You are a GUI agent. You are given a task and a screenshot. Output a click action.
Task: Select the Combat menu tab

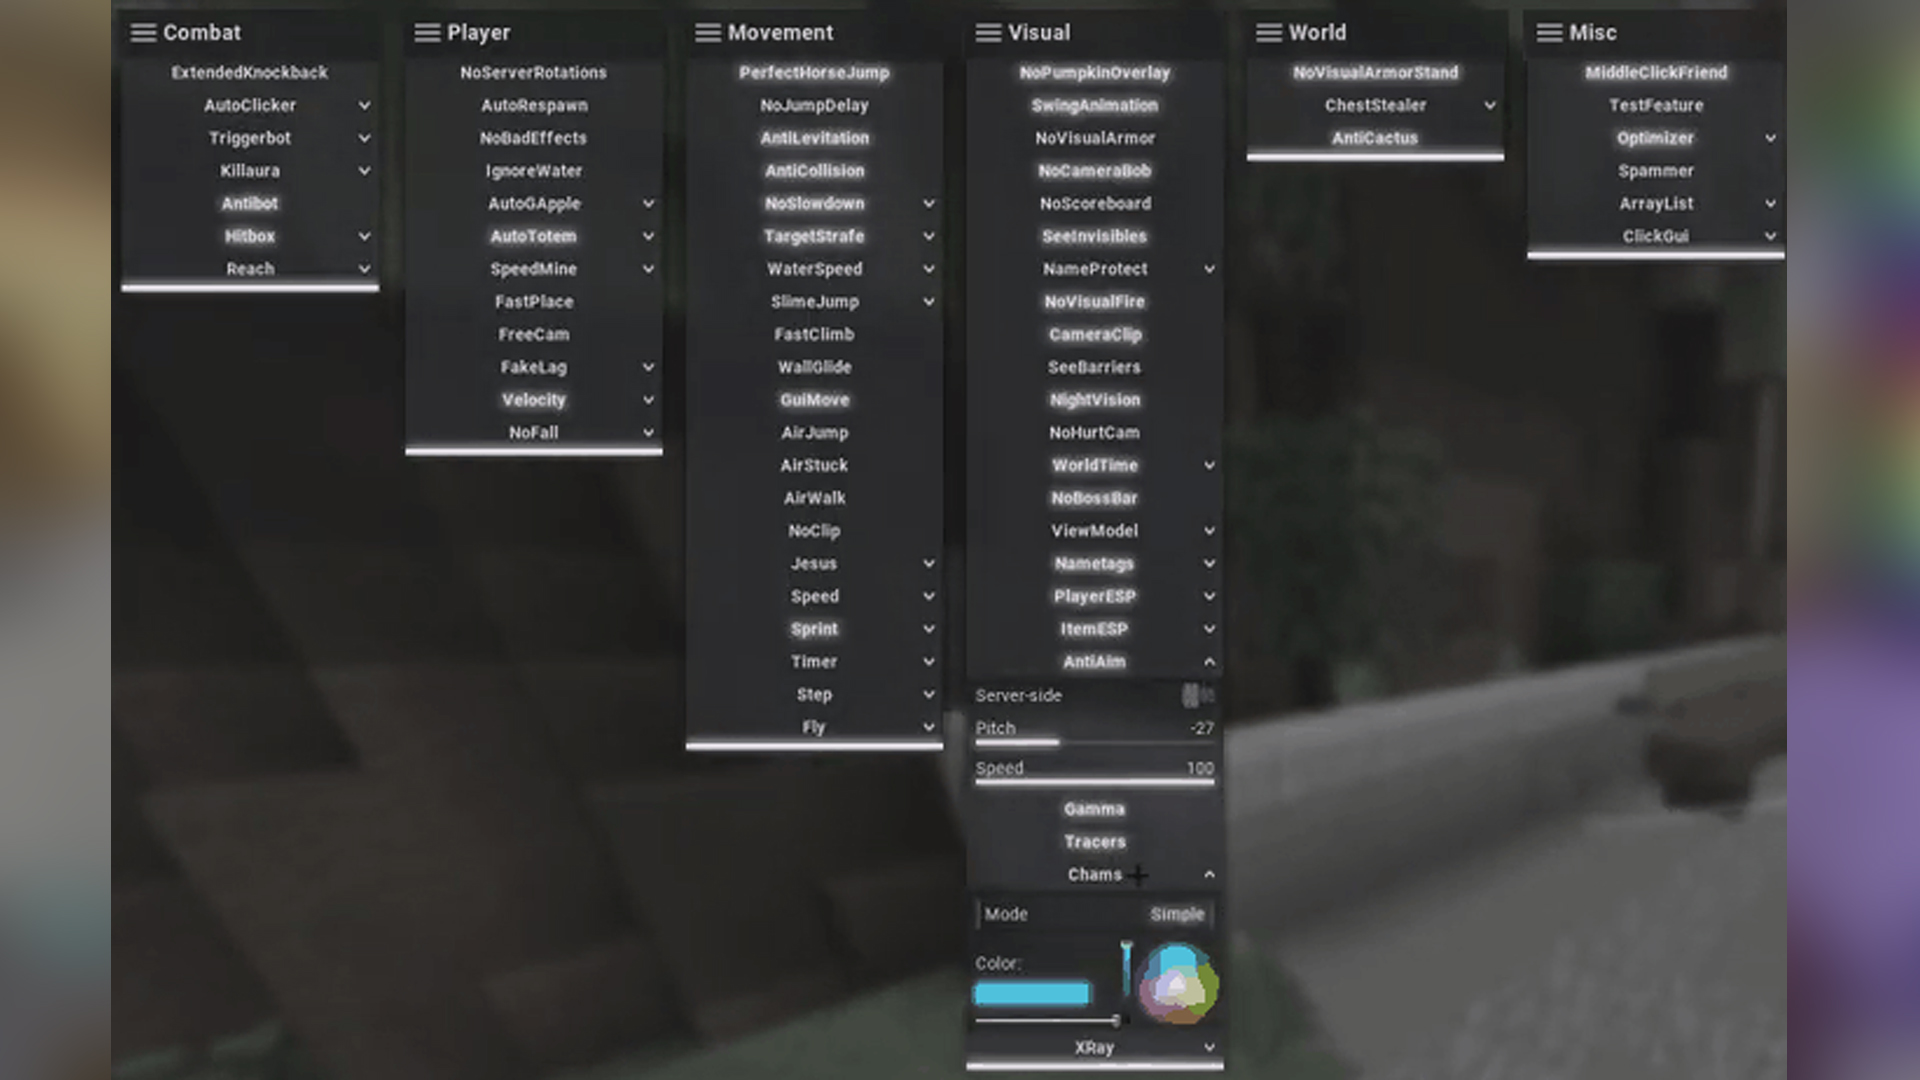point(202,32)
